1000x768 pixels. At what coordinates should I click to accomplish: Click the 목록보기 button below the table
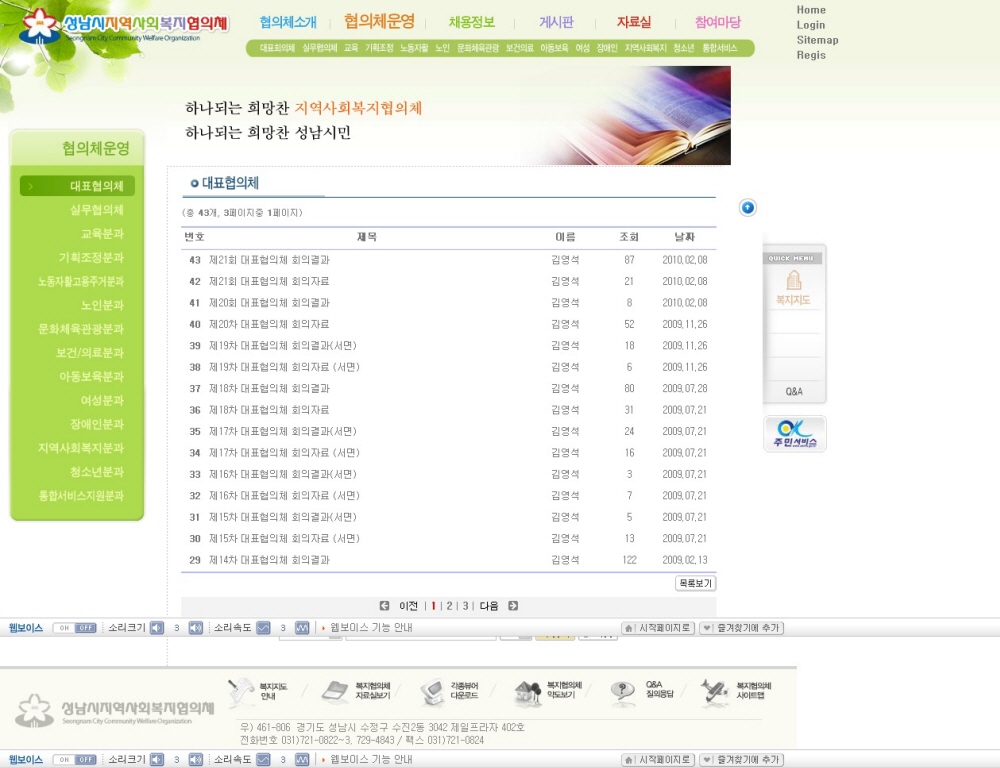tap(695, 583)
